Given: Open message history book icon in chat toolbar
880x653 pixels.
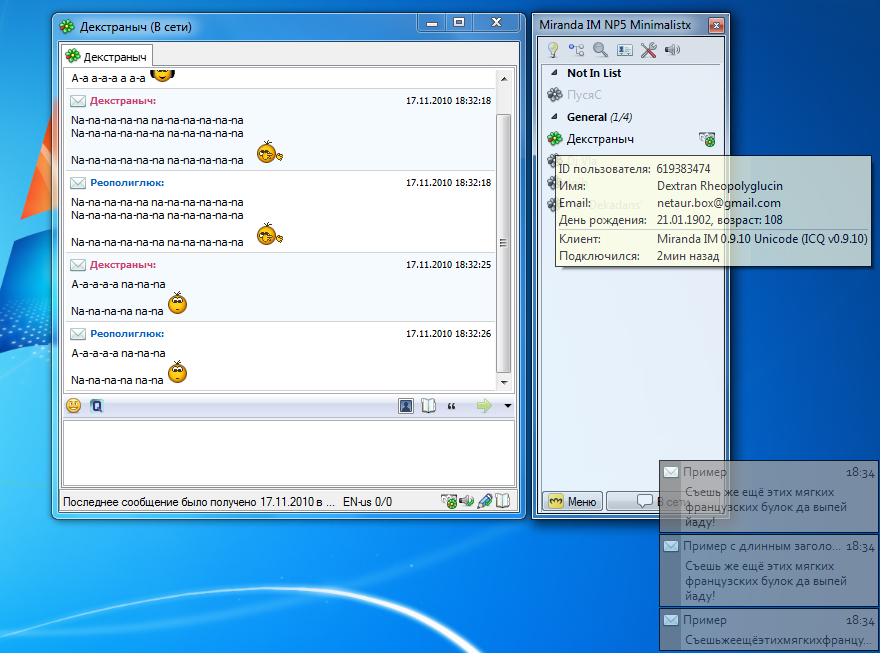Looking at the screenshot, I should [429, 406].
